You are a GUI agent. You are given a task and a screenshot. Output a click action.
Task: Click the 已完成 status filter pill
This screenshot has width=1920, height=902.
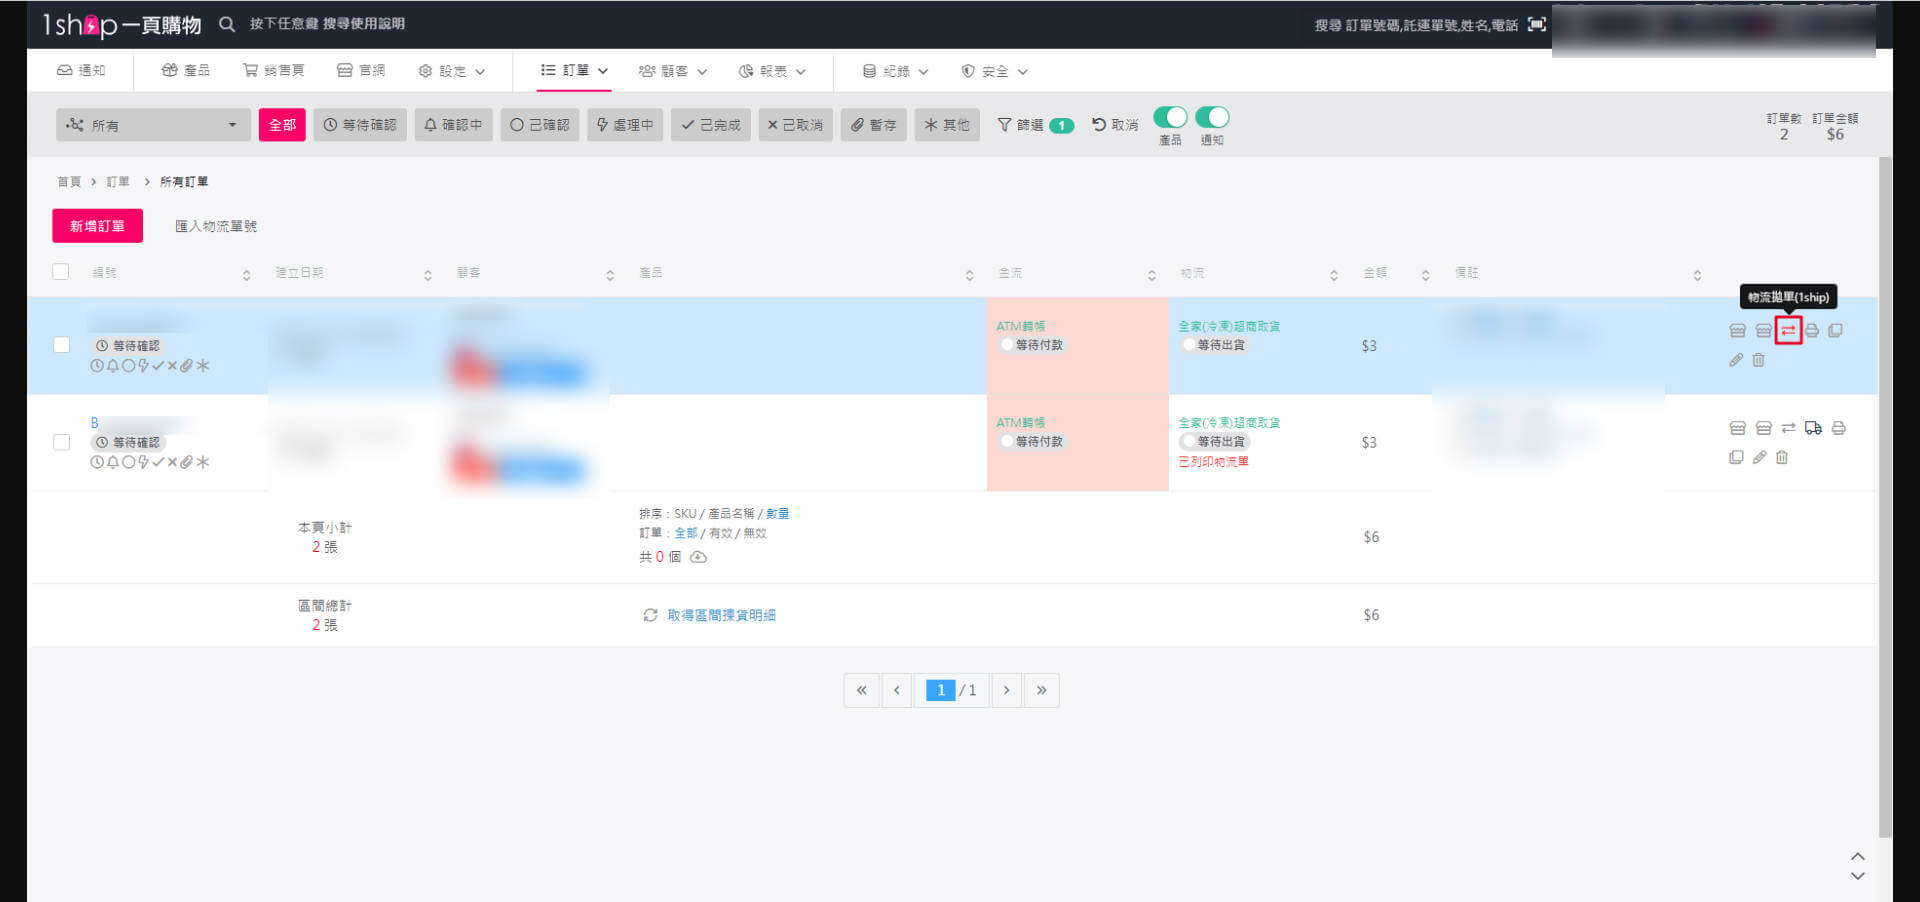[710, 124]
